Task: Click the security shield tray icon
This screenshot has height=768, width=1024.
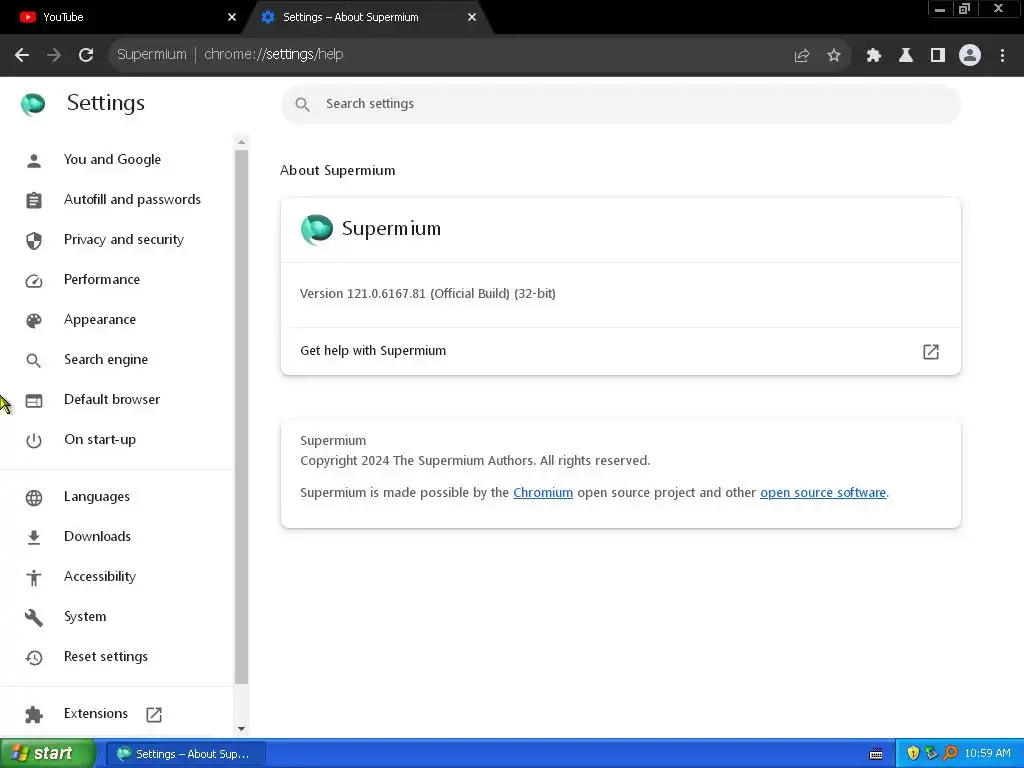Action: click(913, 754)
